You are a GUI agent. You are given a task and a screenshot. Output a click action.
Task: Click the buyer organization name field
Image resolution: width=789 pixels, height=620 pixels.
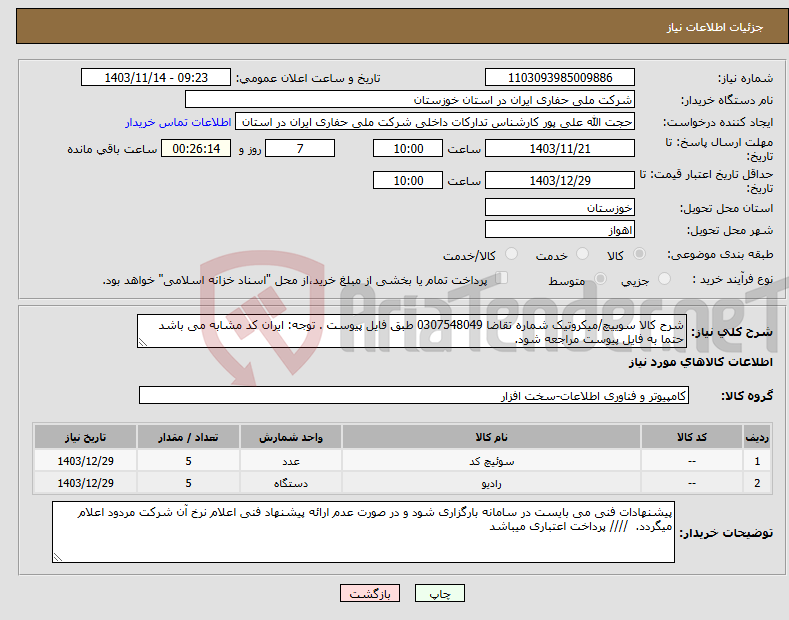pyautogui.click(x=410, y=100)
